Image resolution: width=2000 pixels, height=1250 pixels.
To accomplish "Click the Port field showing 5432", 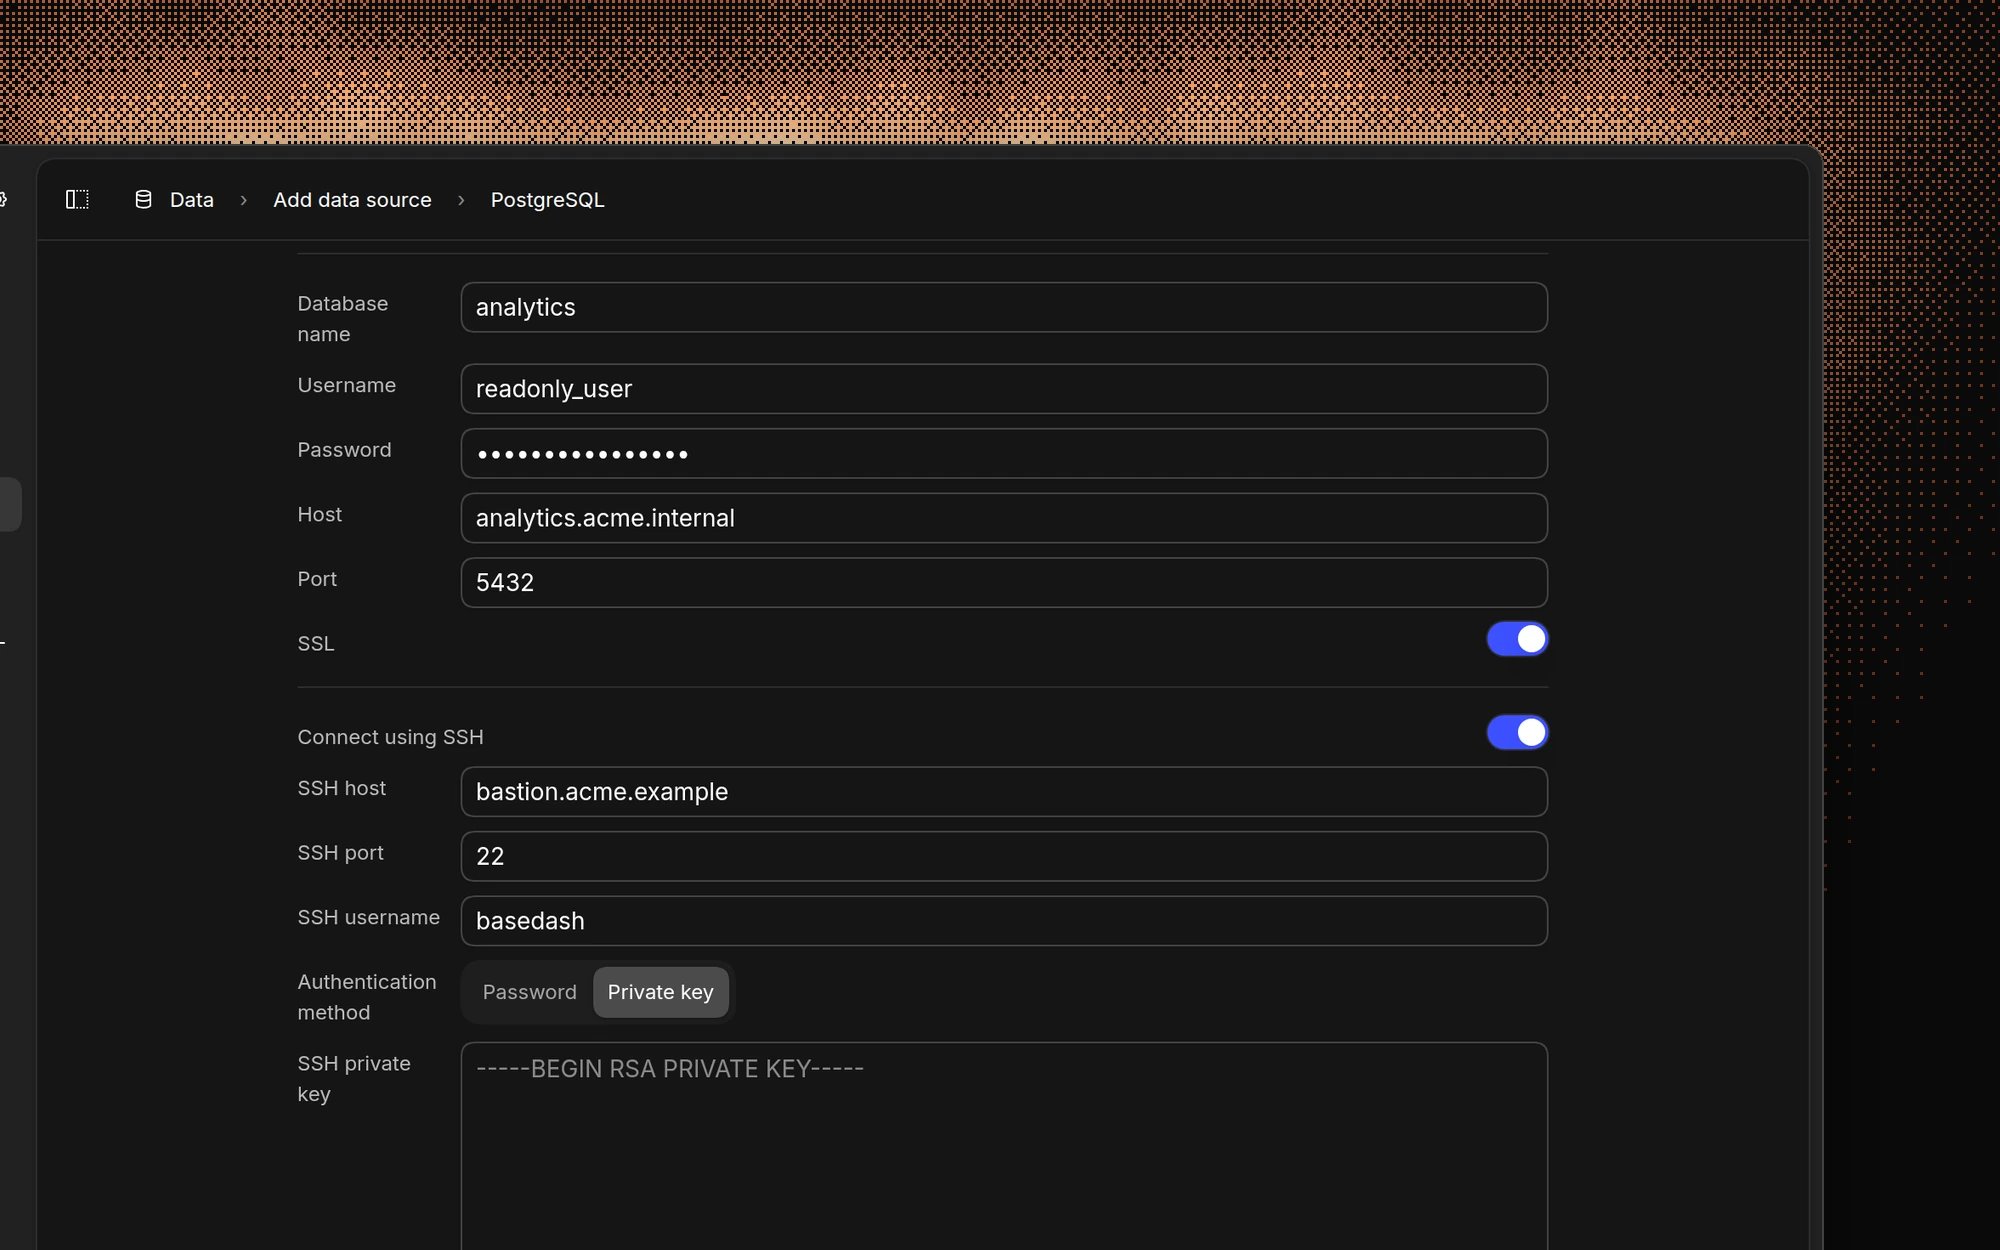I will click(1004, 583).
